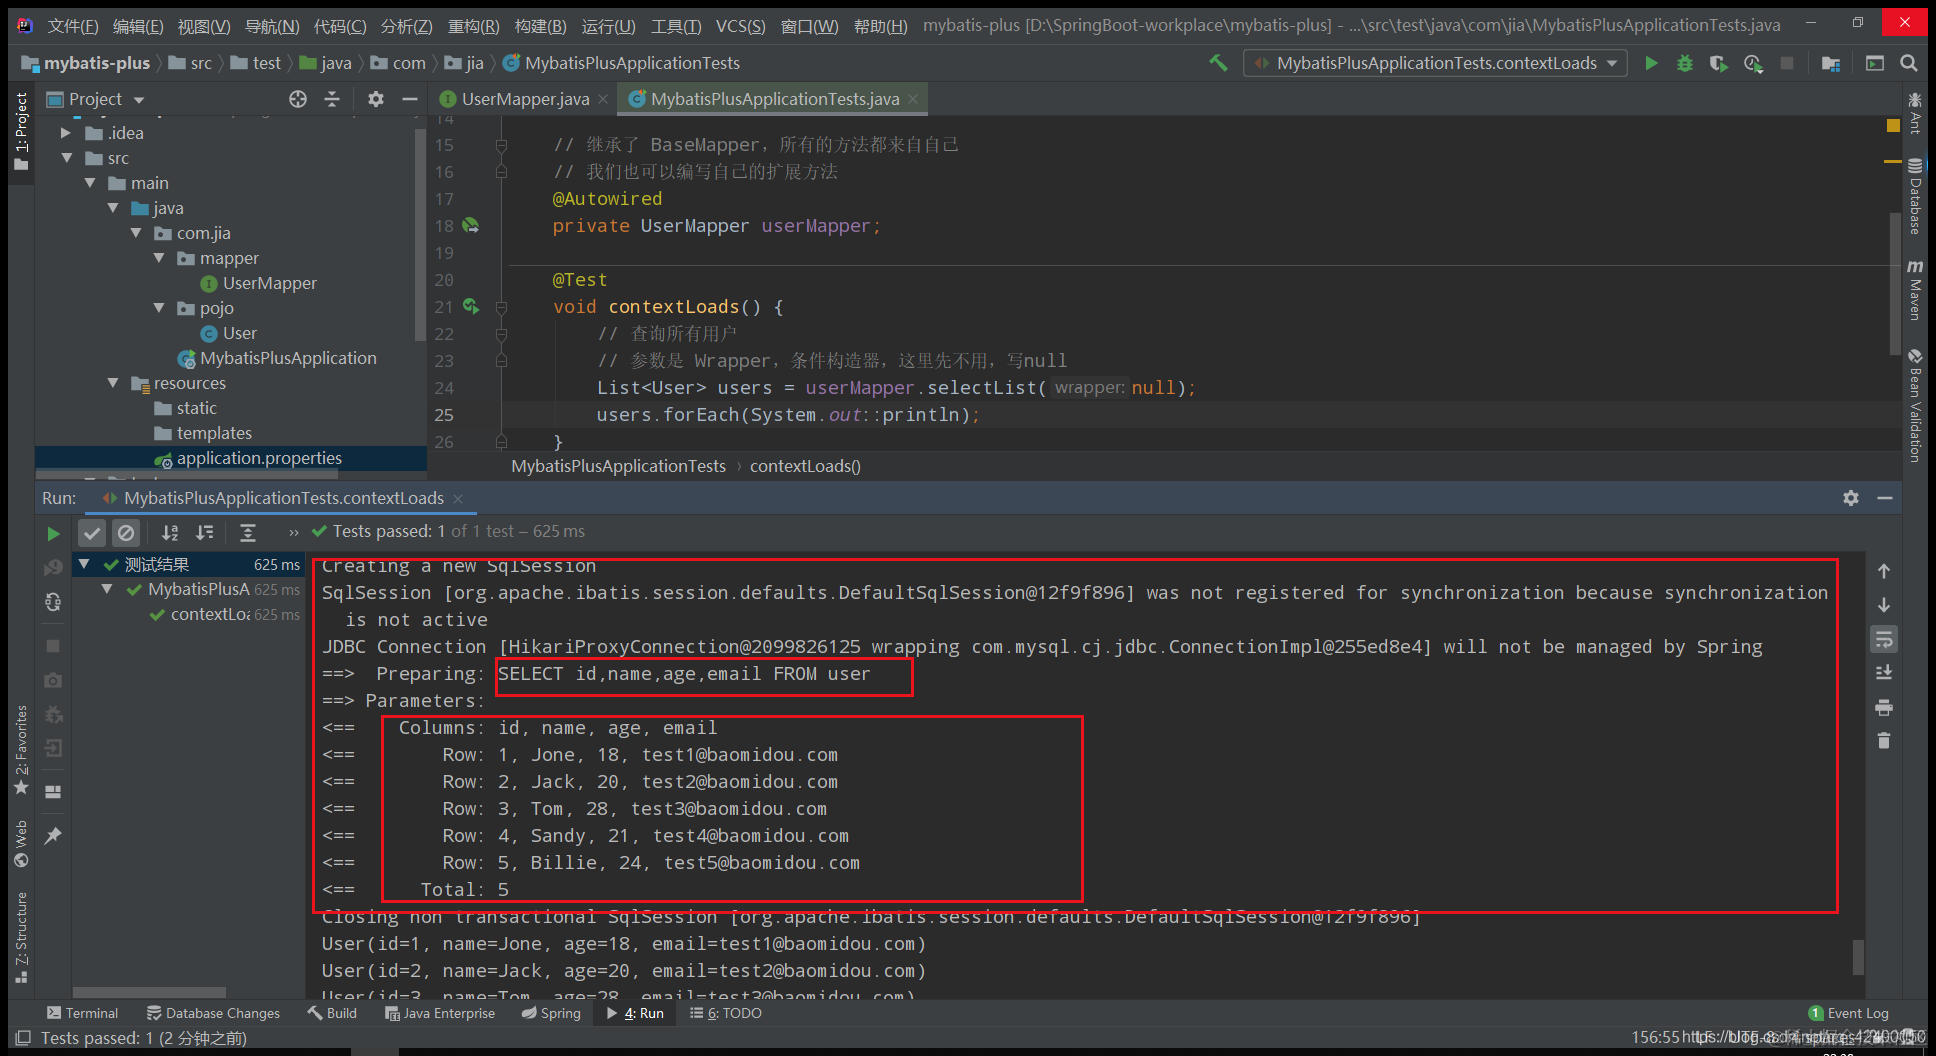Screen dimensions: 1936x1056
Task: Click the Build Project hammer icon
Action: (x=1218, y=63)
